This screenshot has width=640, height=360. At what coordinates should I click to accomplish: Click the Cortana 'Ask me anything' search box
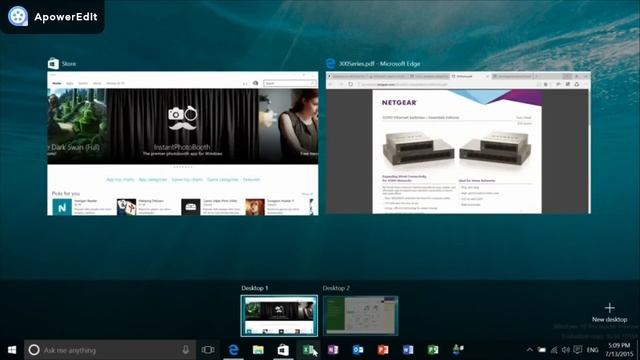(109, 350)
